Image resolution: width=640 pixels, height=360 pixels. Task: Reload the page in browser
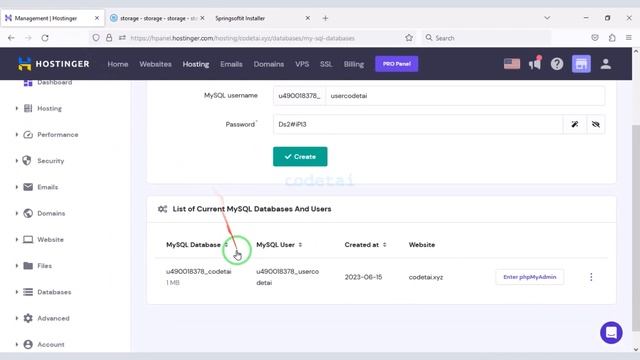coord(45,38)
